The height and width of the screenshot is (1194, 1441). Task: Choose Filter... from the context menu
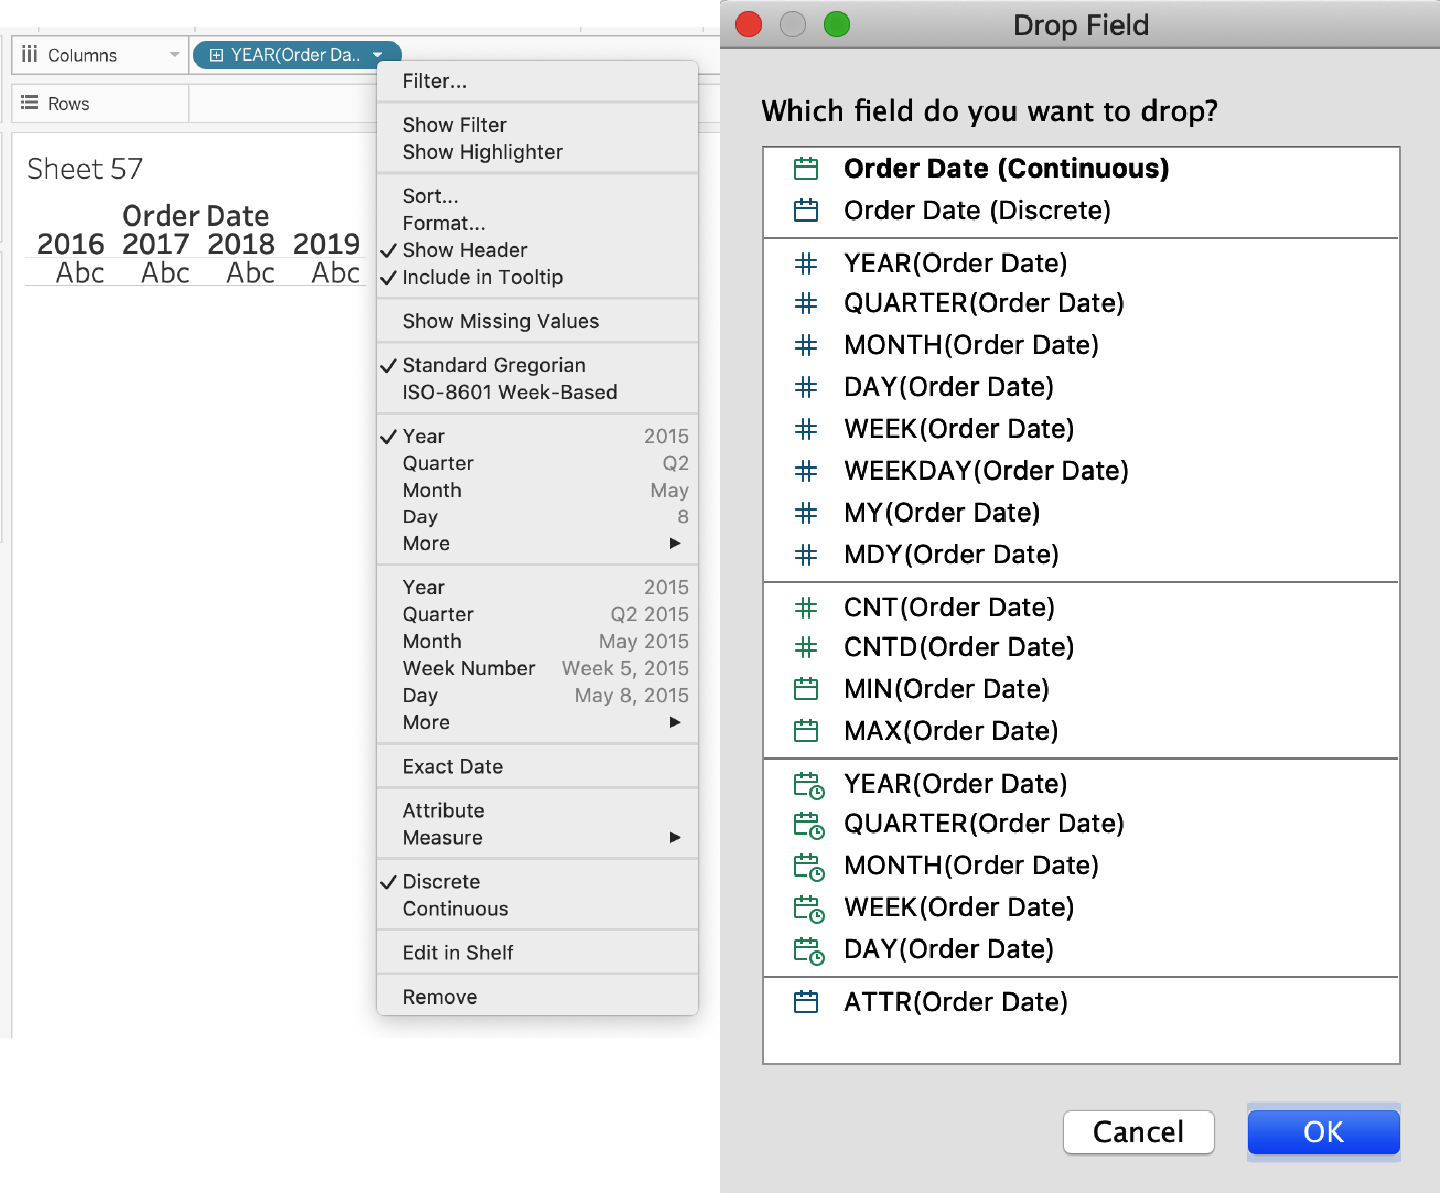(x=537, y=81)
